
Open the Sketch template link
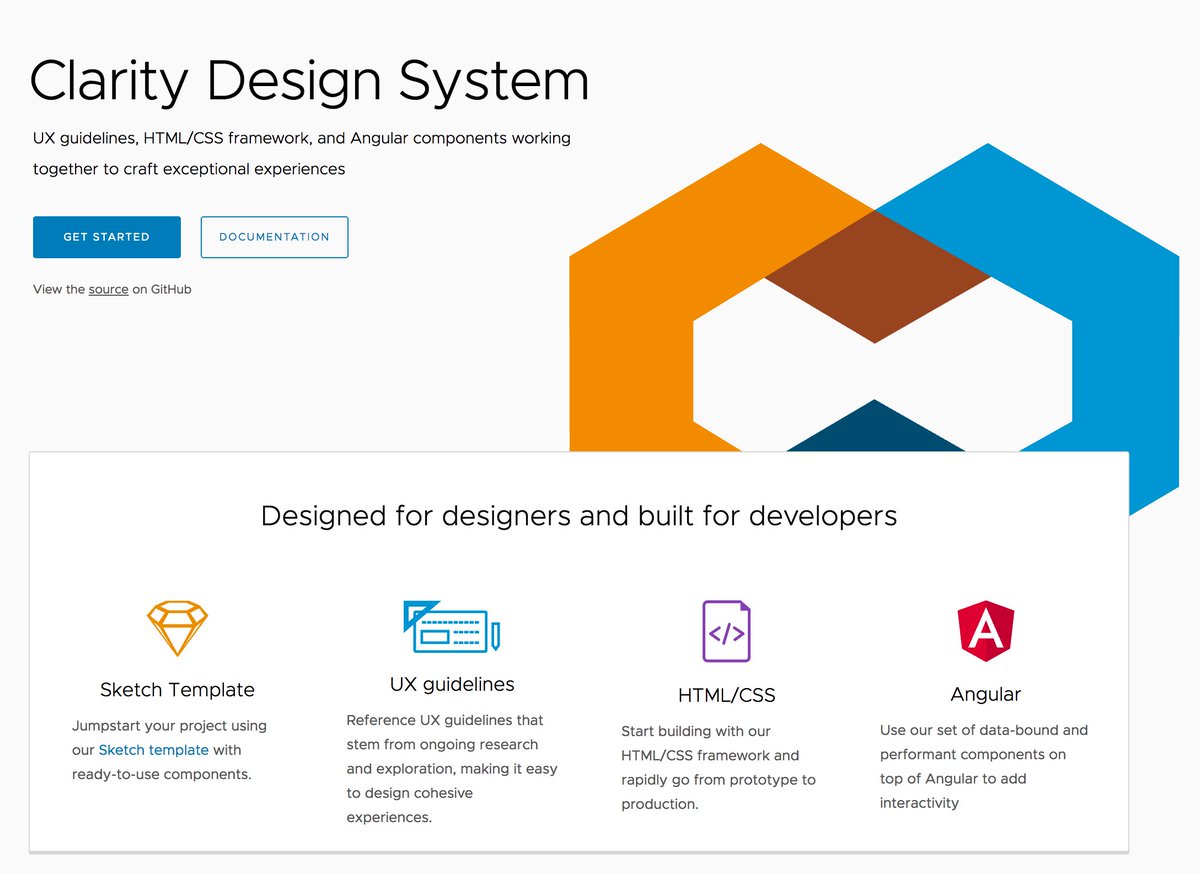click(153, 750)
